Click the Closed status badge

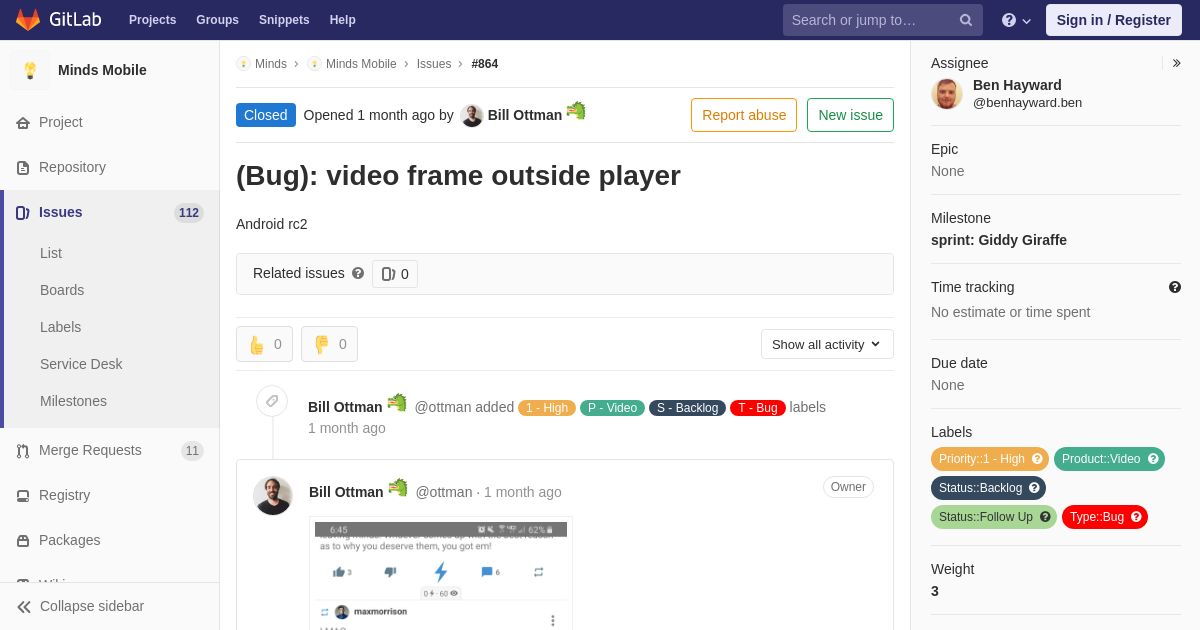pos(266,115)
